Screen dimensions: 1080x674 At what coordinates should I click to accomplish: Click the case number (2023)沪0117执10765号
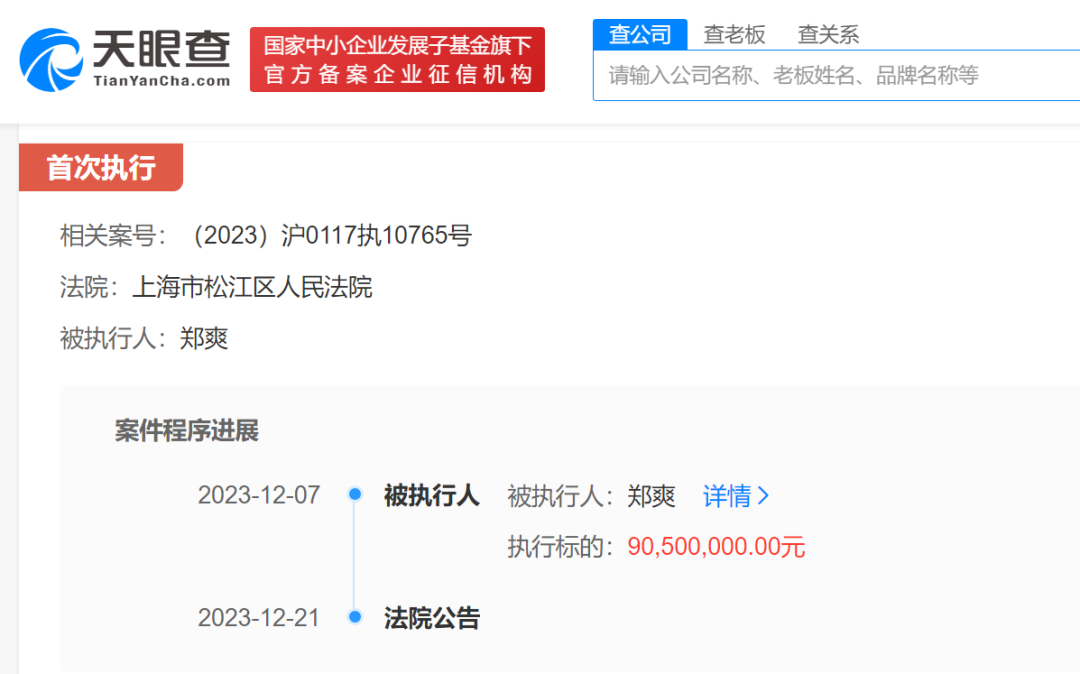coord(330,236)
